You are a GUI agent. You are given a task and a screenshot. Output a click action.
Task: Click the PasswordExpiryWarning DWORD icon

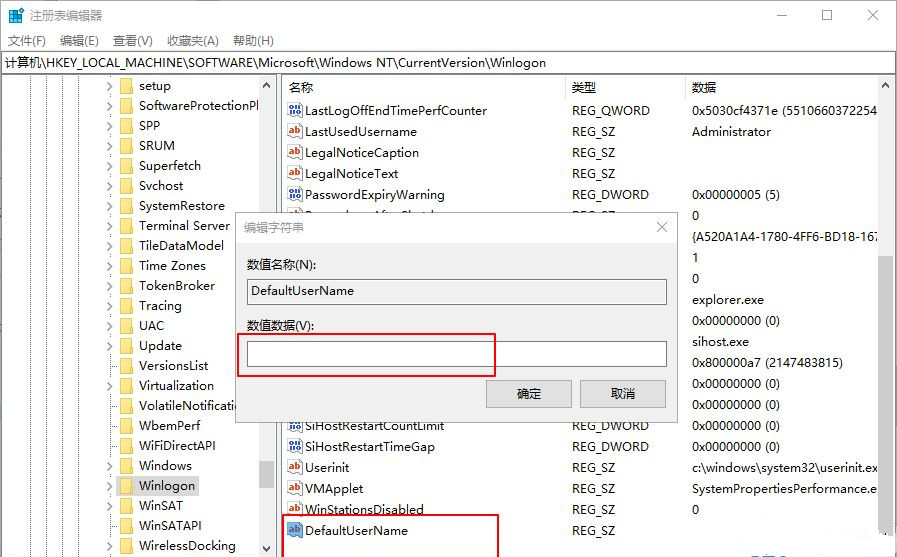295,195
